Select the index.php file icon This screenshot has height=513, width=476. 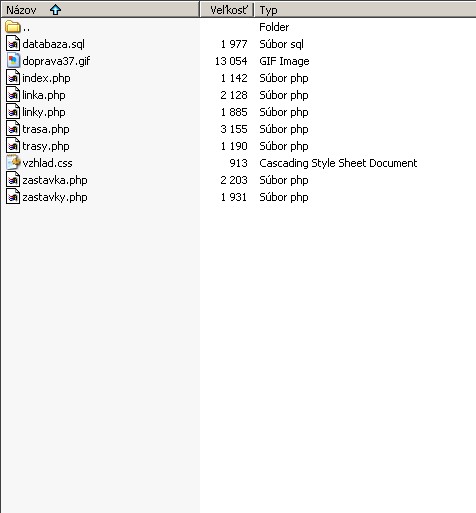[x=13, y=78]
